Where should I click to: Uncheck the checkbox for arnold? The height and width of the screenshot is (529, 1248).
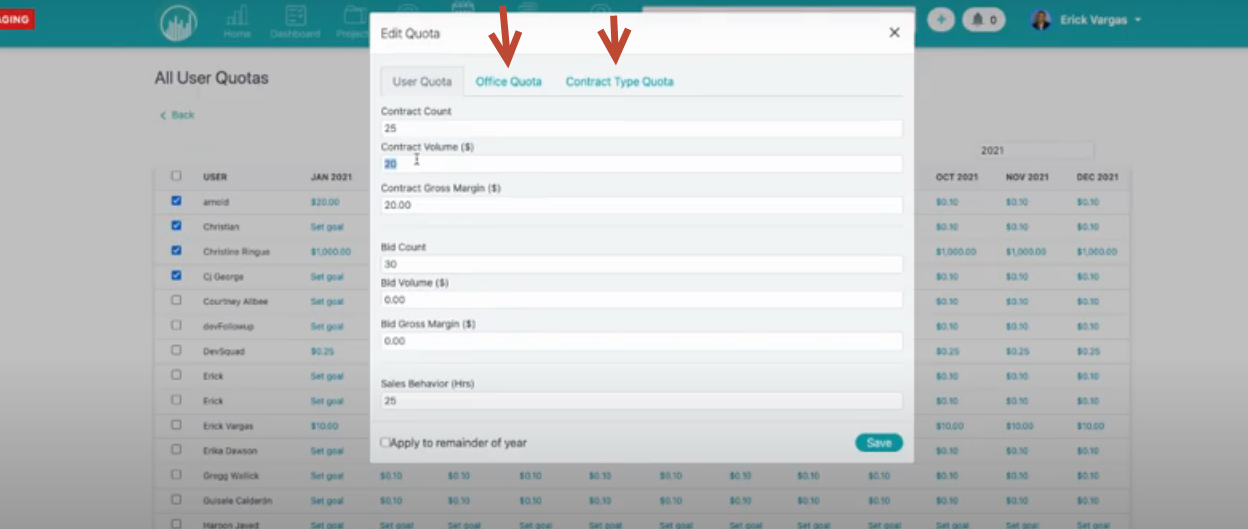click(x=176, y=201)
